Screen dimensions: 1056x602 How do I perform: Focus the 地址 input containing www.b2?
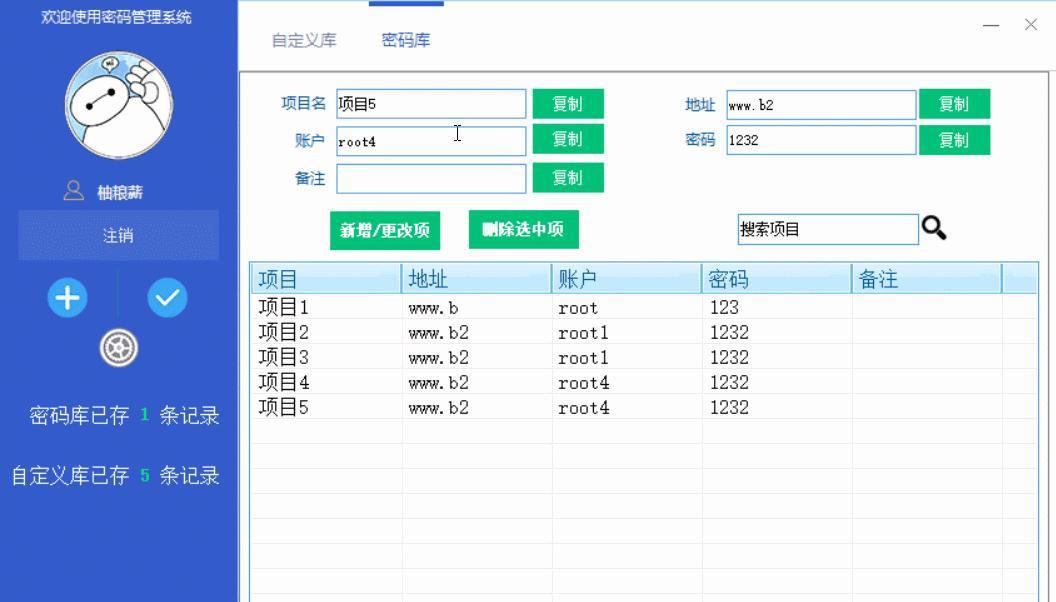[821, 105]
